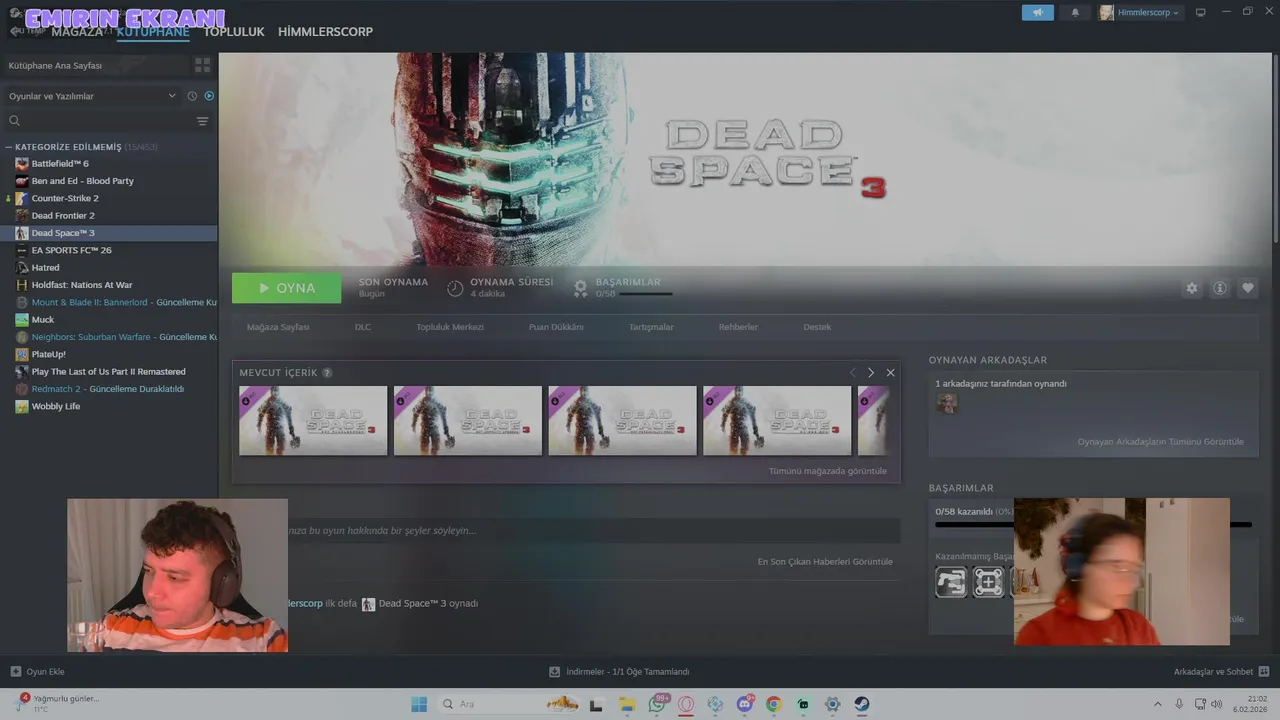Image resolution: width=1280 pixels, height=720 pixels.
Task: Click the Tümünü mağazada görüntüle link
Action: click(x=827, y=471)
